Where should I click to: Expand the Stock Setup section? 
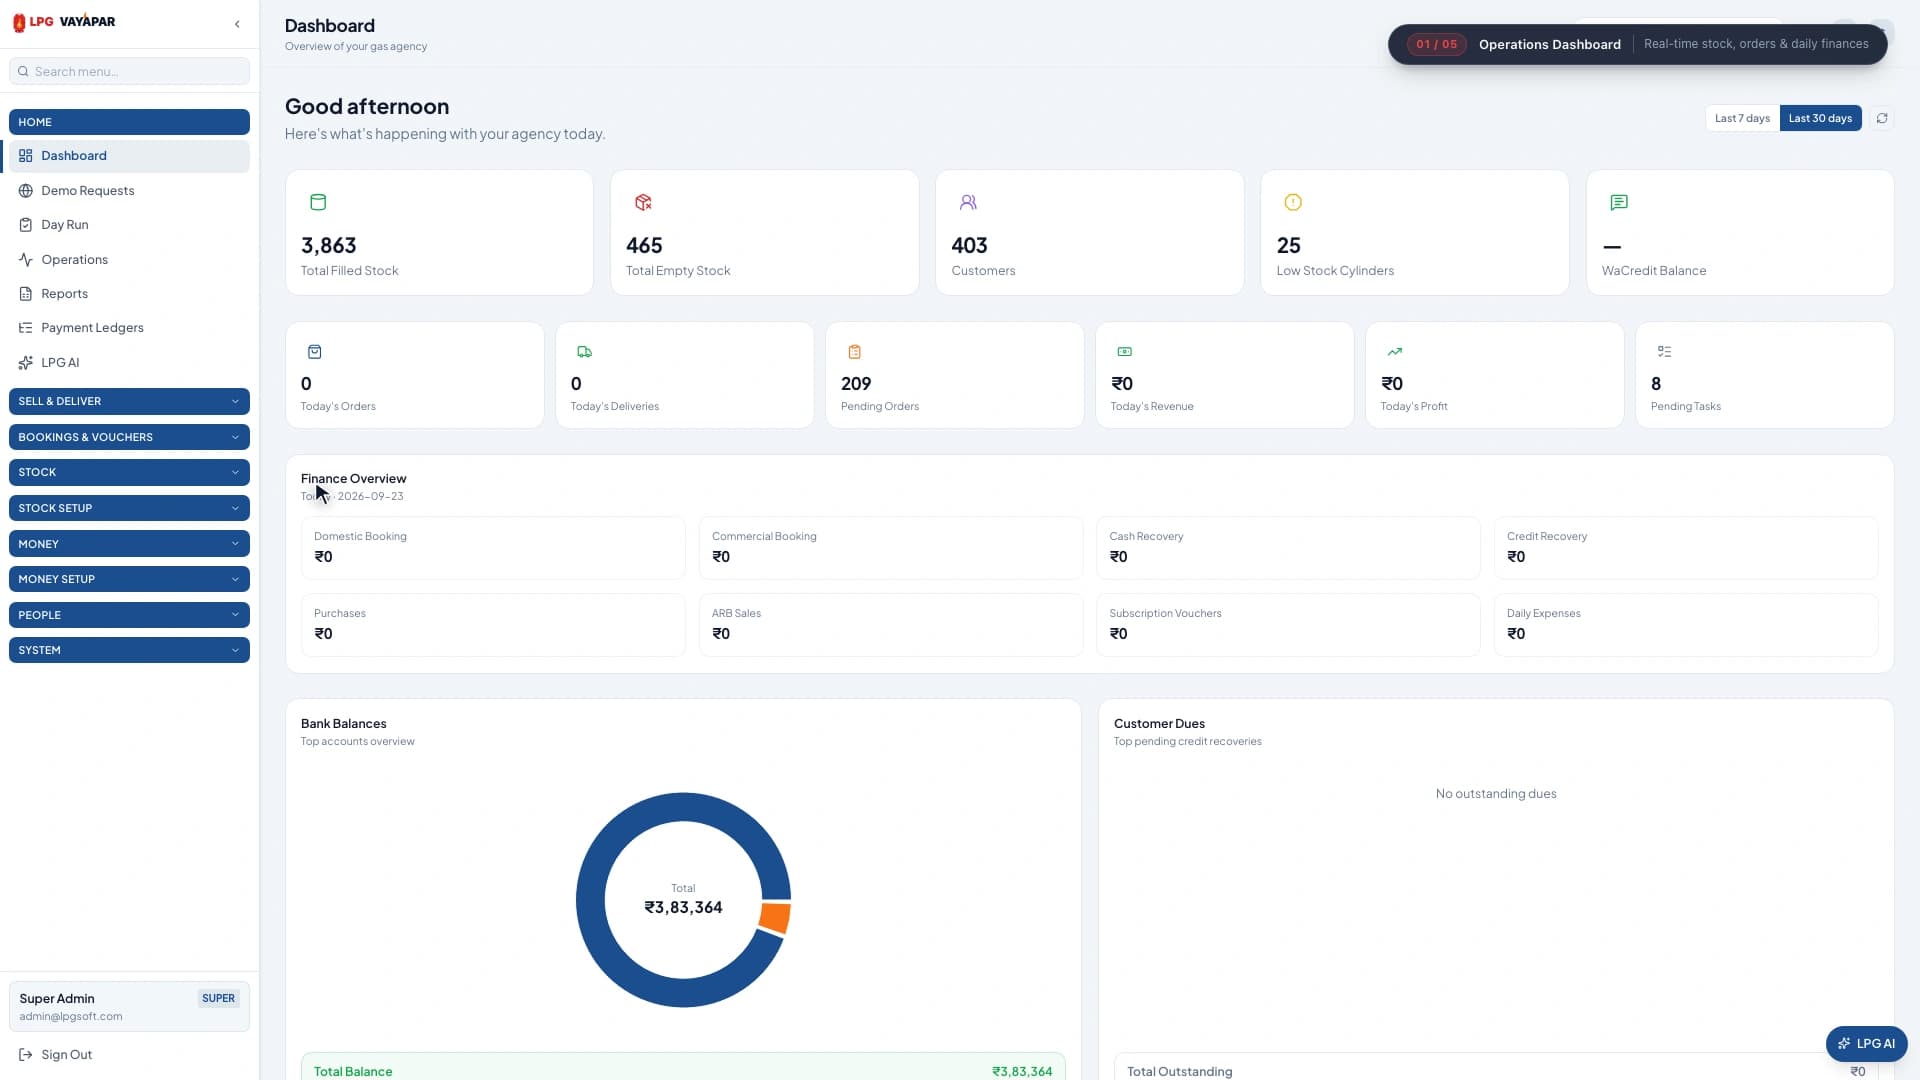pyautogui.click(x=129, y=508)
